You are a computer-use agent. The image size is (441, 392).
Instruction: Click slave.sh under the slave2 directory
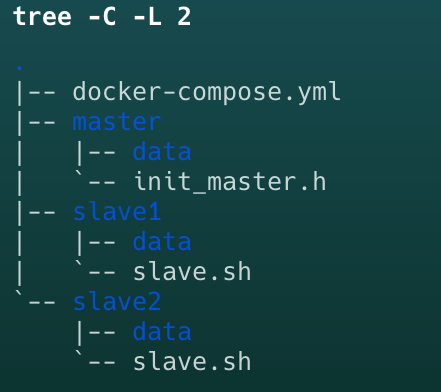point(192,362)
